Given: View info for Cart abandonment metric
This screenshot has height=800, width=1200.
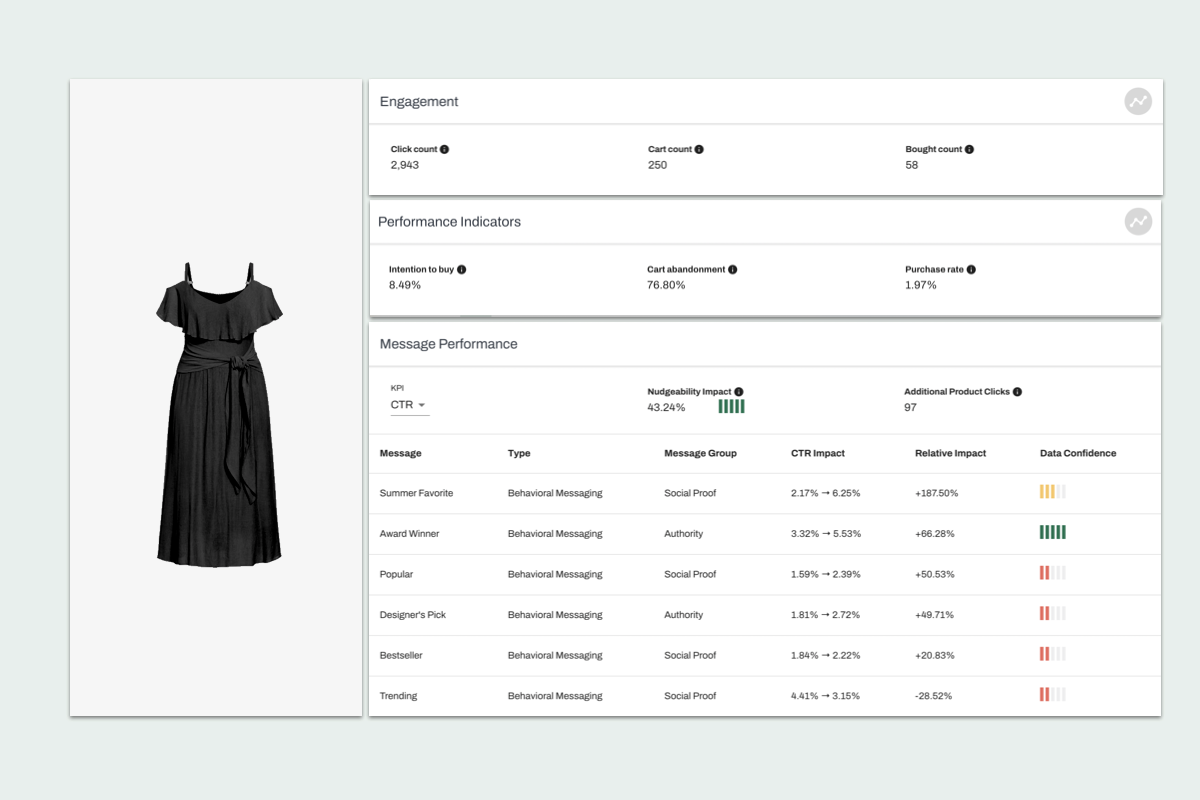Looking at the screenshot, I should pyautogui.click(x=731, y=268).
